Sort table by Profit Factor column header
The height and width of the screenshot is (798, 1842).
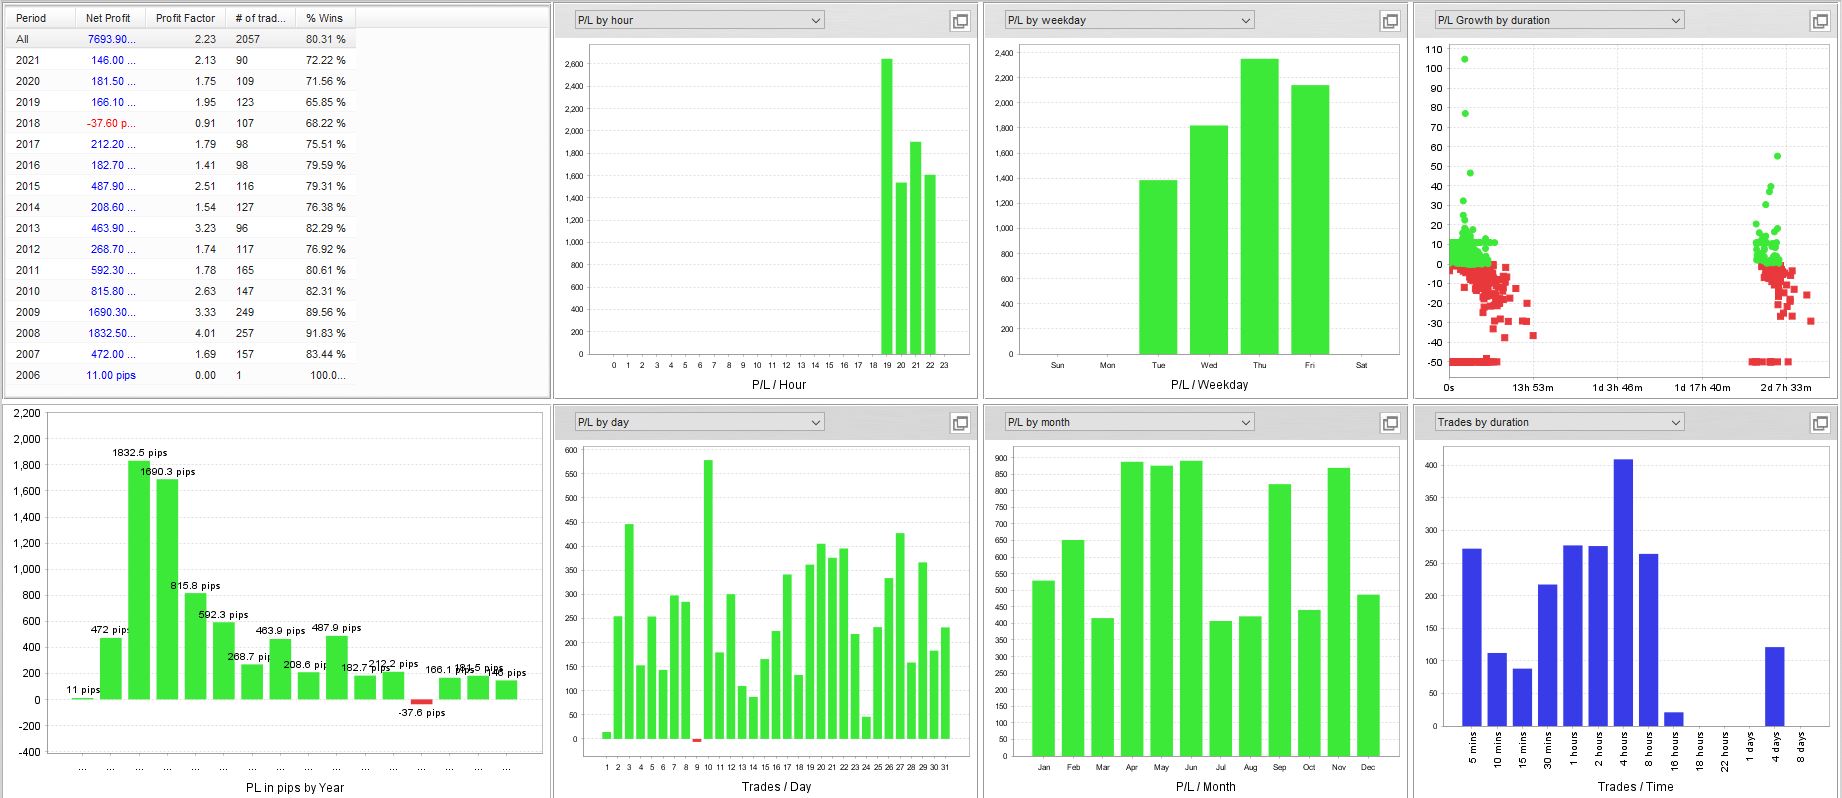point(185,18)
